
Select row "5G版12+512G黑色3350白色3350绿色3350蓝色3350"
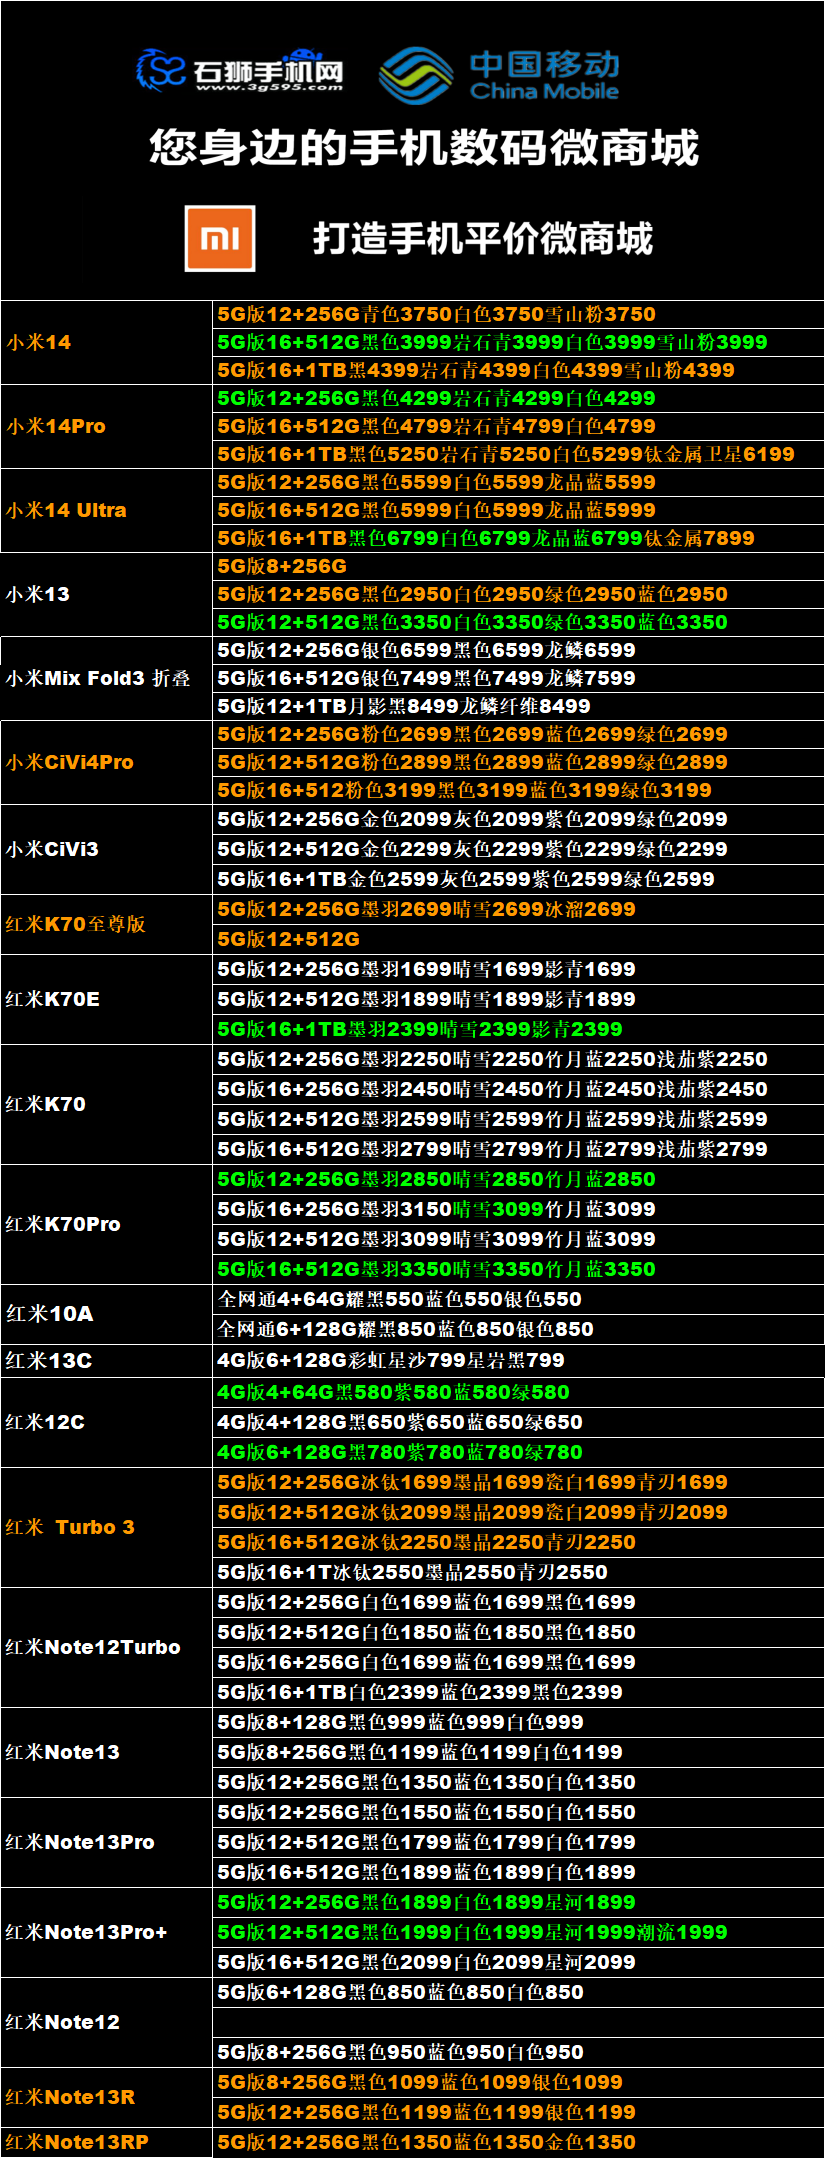coord(519,622)
